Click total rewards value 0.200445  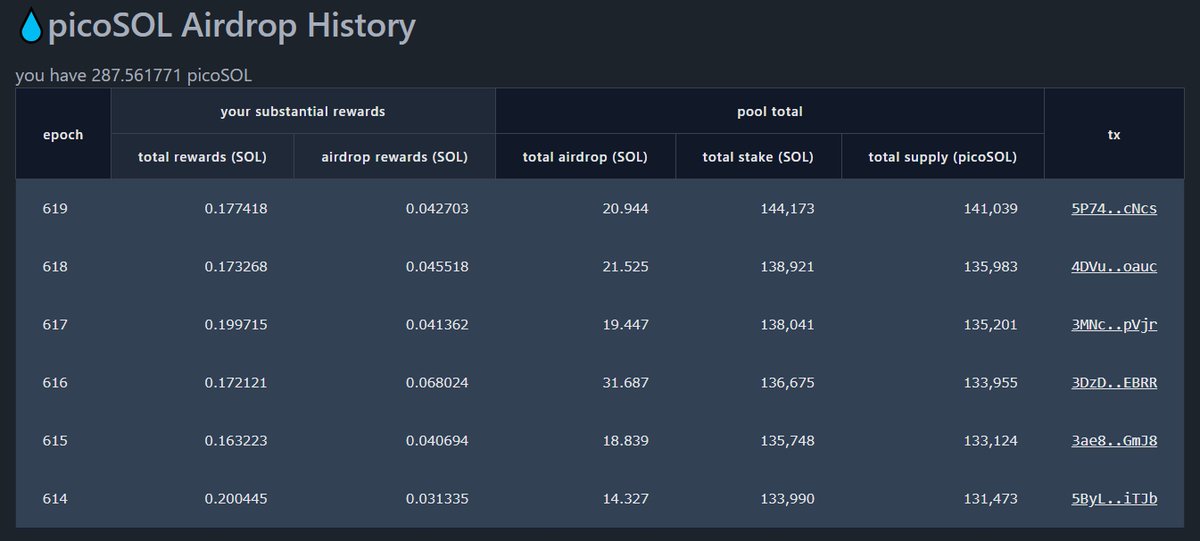tap(236, 499)
